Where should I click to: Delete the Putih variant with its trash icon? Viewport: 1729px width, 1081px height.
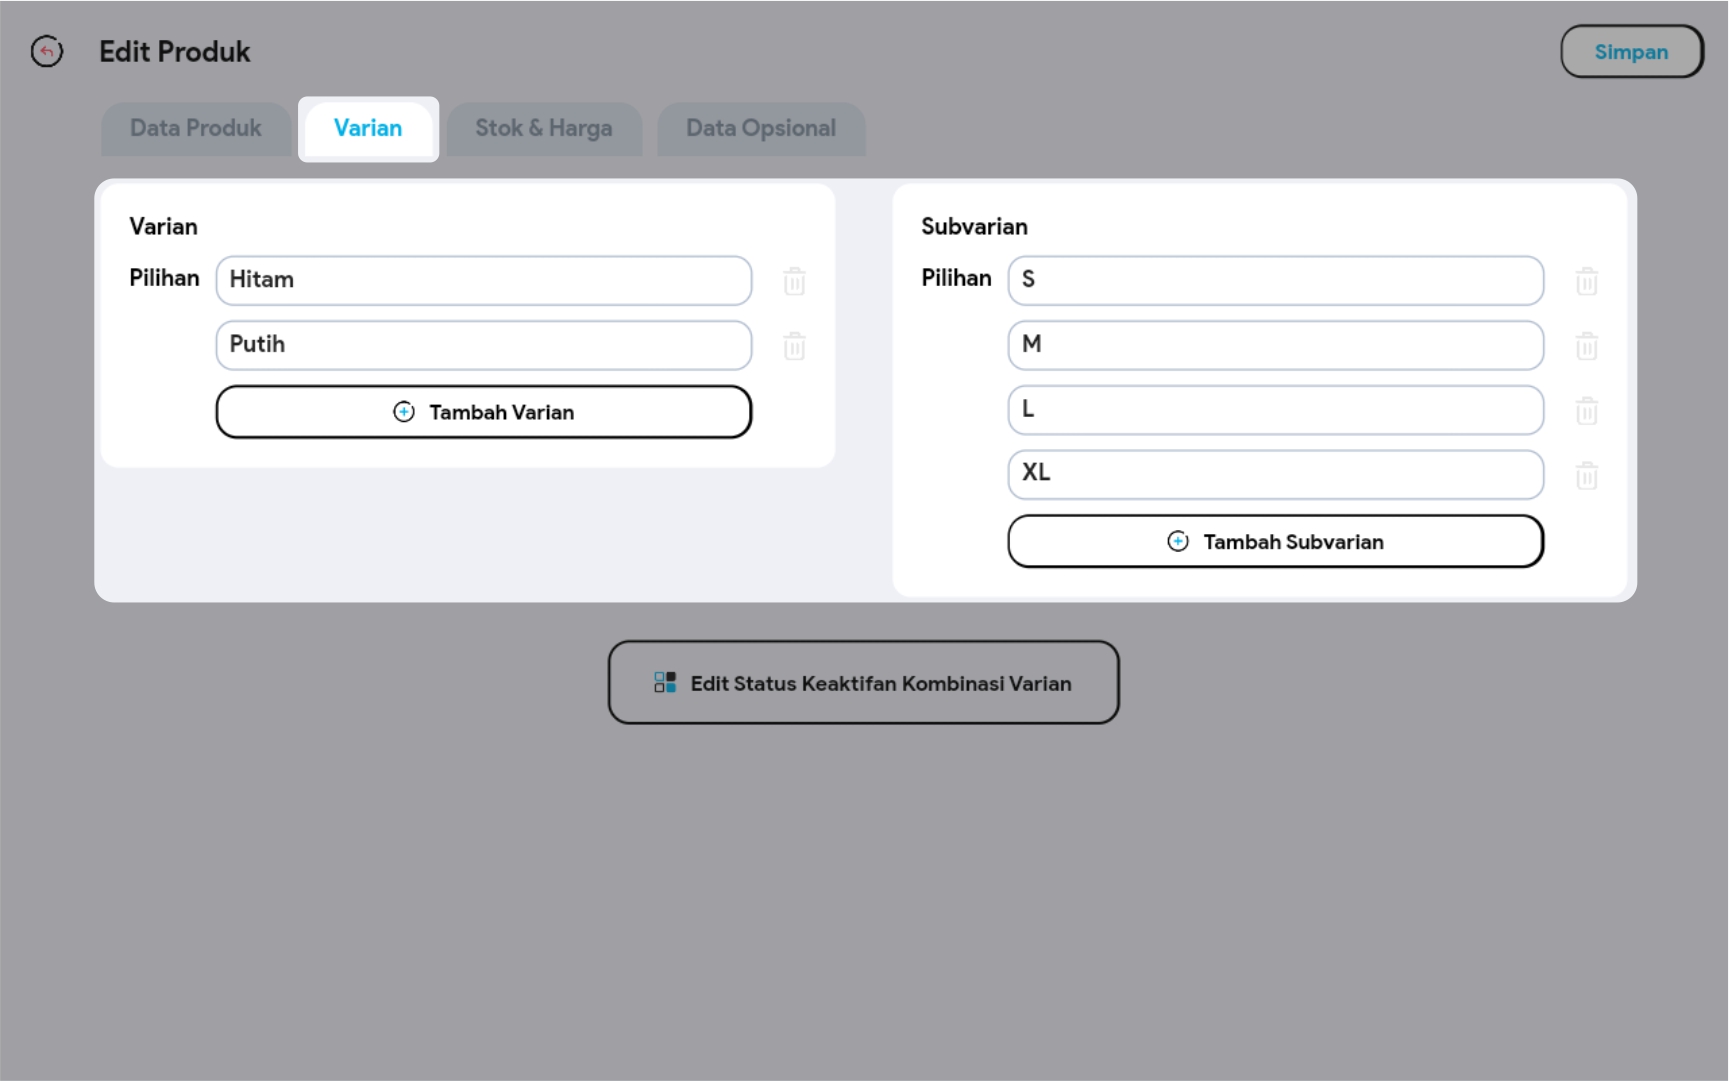(794, 346)
